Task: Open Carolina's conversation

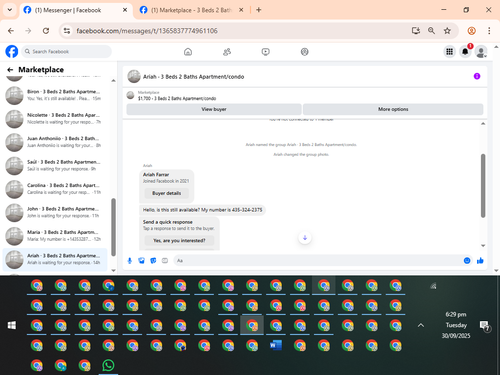Action: 55,189
